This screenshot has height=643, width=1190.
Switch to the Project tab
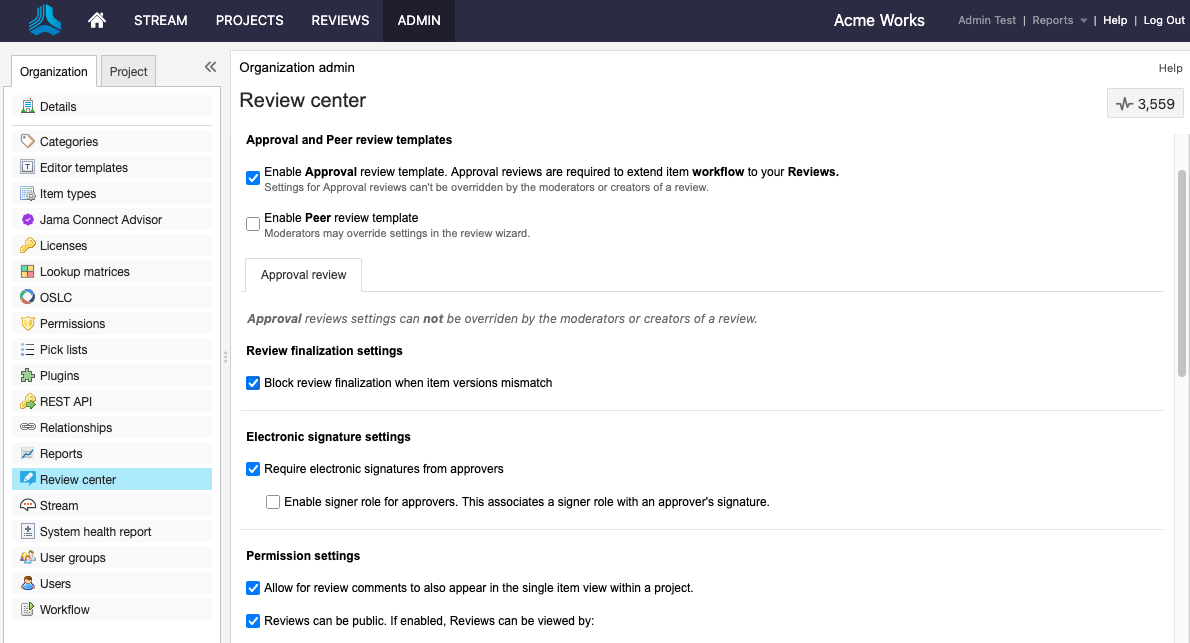128,71
